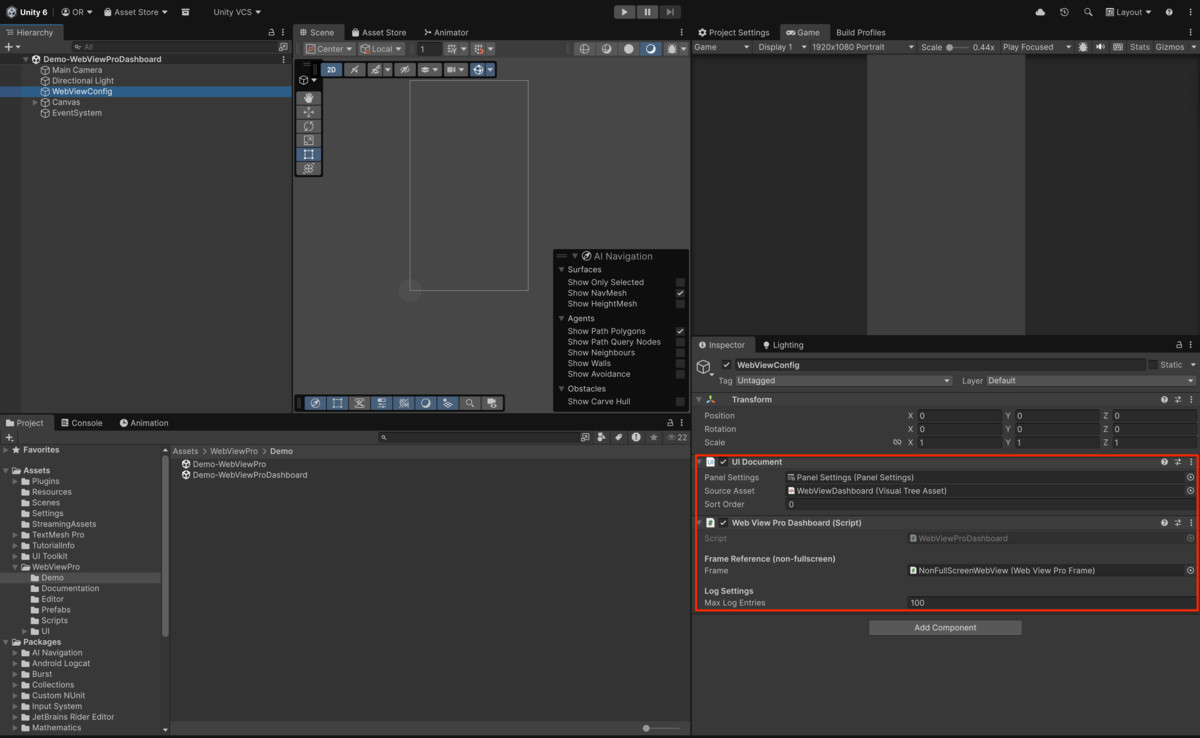Open the undo history icon
Image resolution: width=1200 pixels, height=738 pixels.
tap(1064, 12)
